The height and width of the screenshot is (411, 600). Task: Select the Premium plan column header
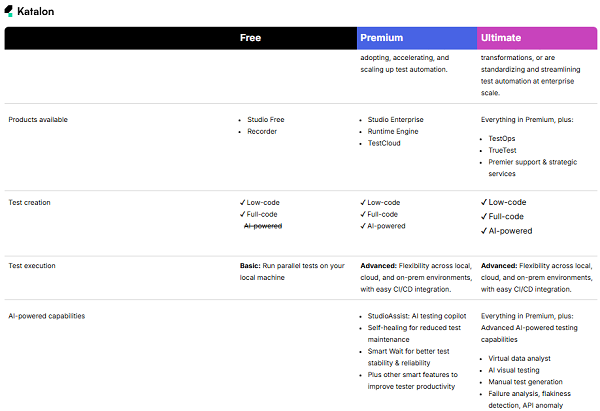(x=417, y=38)
